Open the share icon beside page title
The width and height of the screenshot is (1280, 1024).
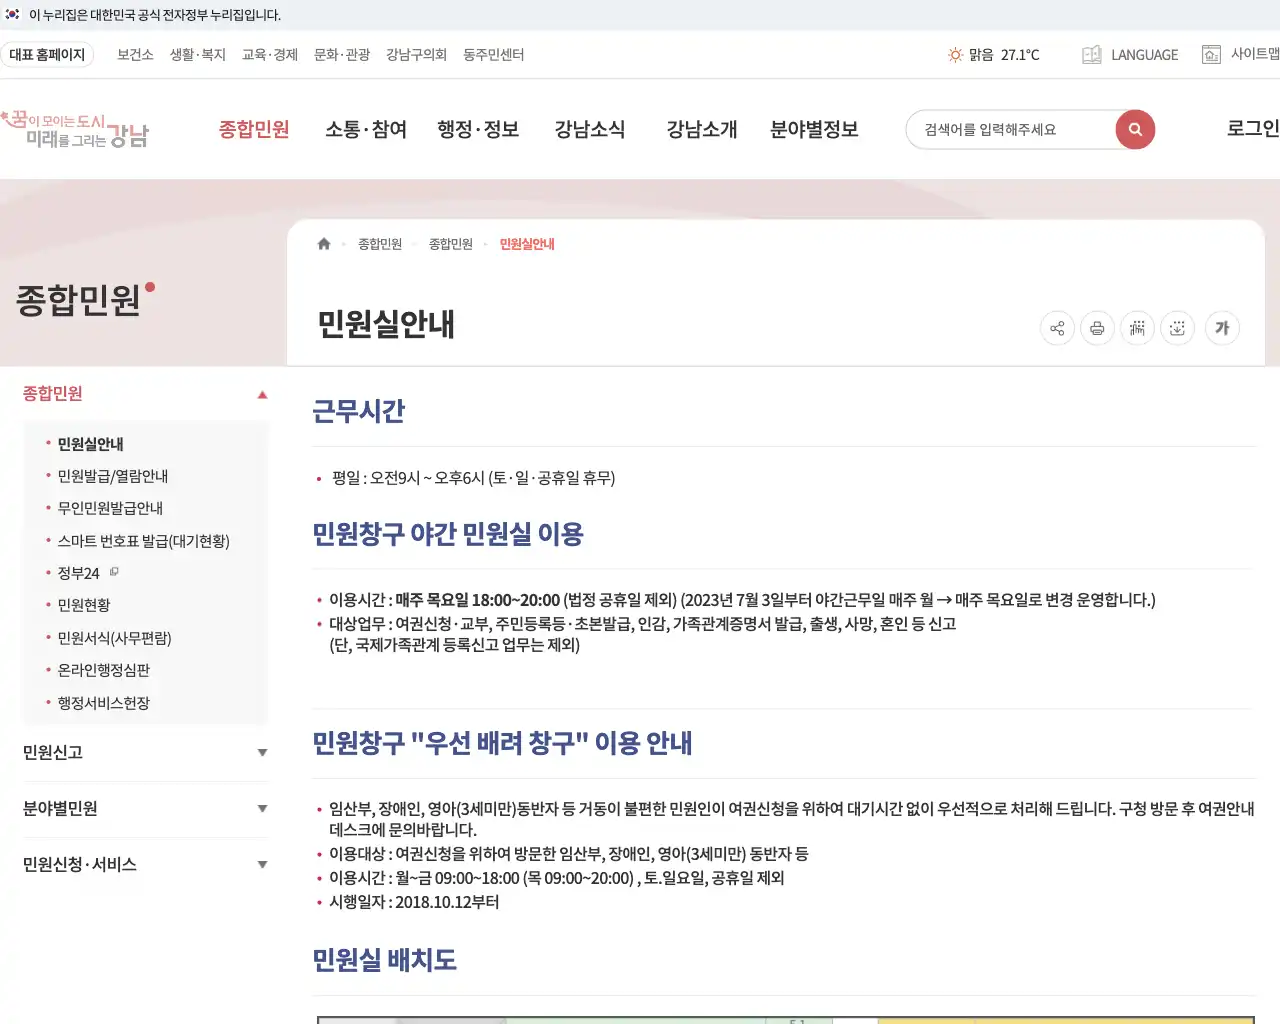tap(1057, 328)
